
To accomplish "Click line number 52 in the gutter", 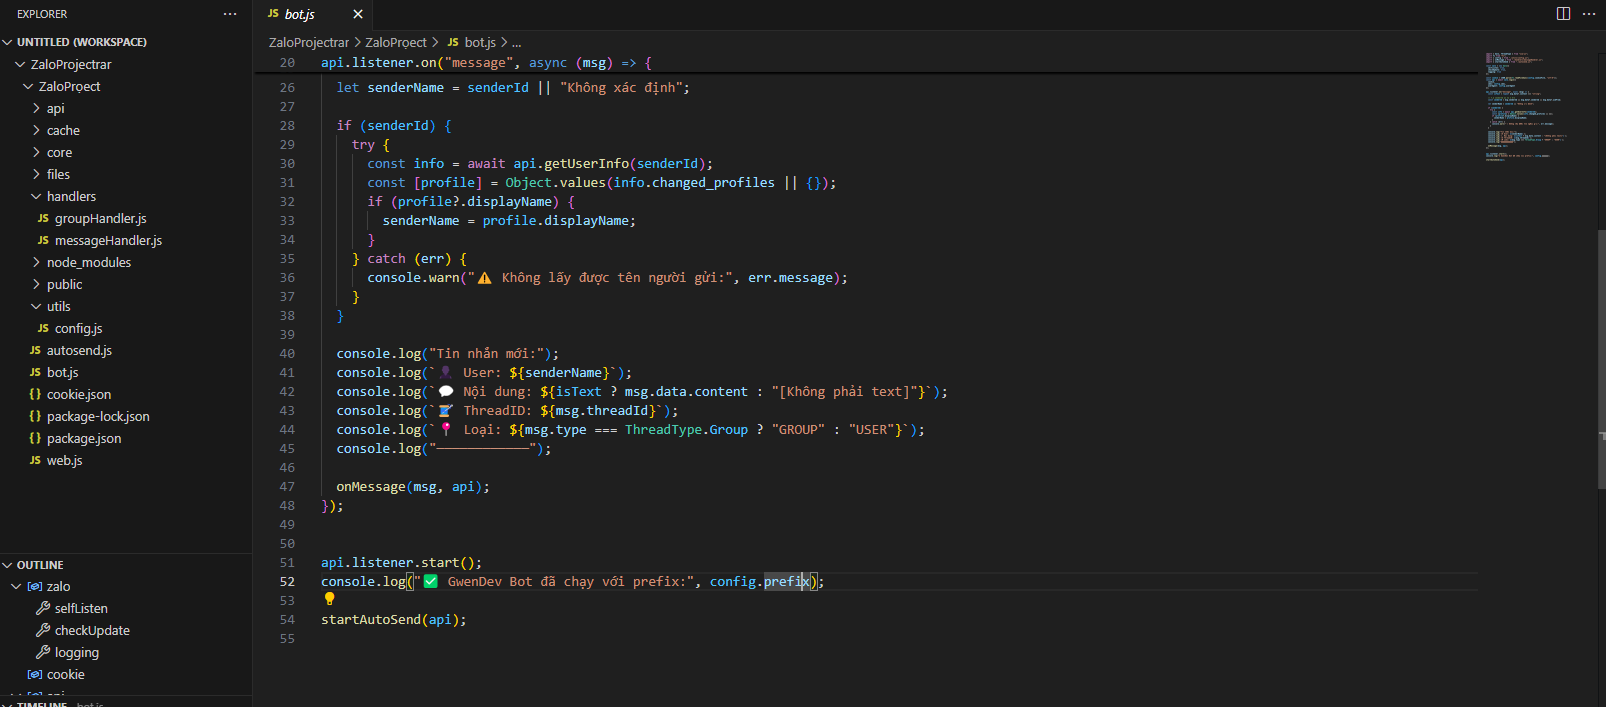I will (287, 581).
